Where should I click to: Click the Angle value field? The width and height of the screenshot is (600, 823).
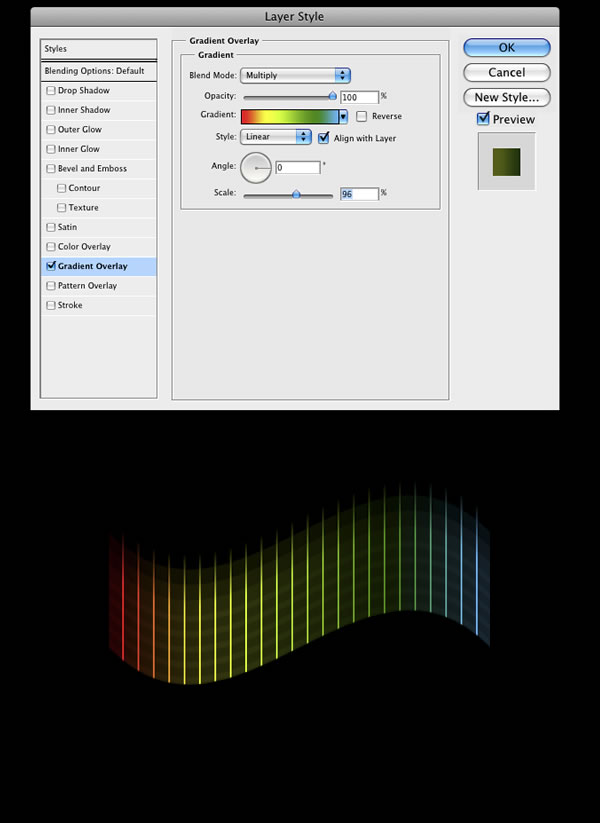coord(298,167)
